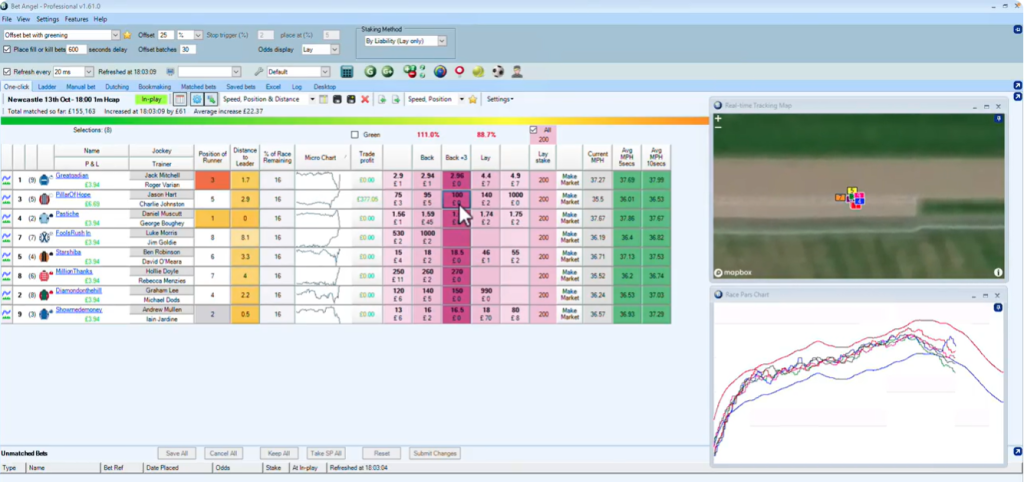Screen dimensions: 1024x482
Task: Click the tennis ball icon
Action: coord(477,72)
